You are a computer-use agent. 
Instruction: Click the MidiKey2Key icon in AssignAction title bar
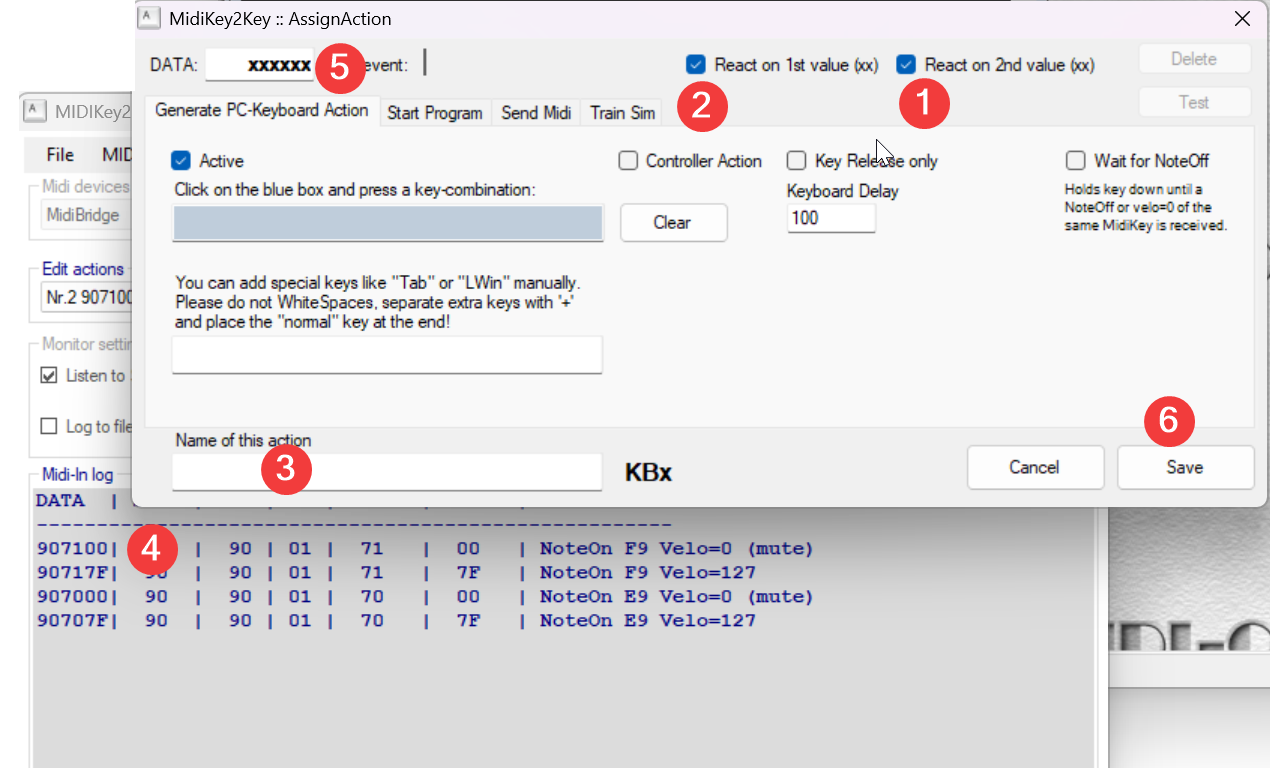pos(149,18)
